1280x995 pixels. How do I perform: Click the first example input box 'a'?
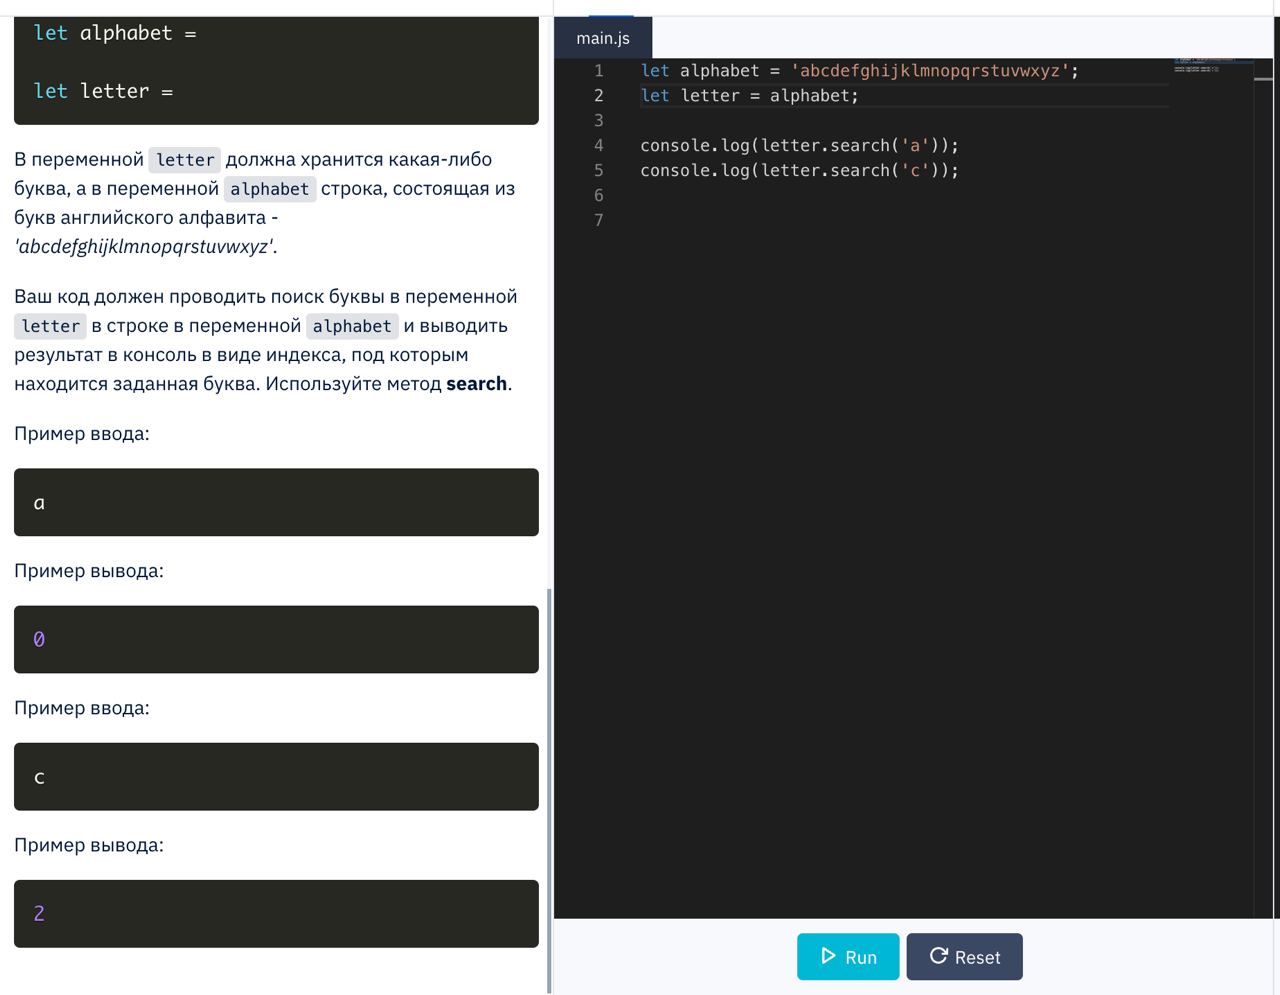tap(276, 502)
